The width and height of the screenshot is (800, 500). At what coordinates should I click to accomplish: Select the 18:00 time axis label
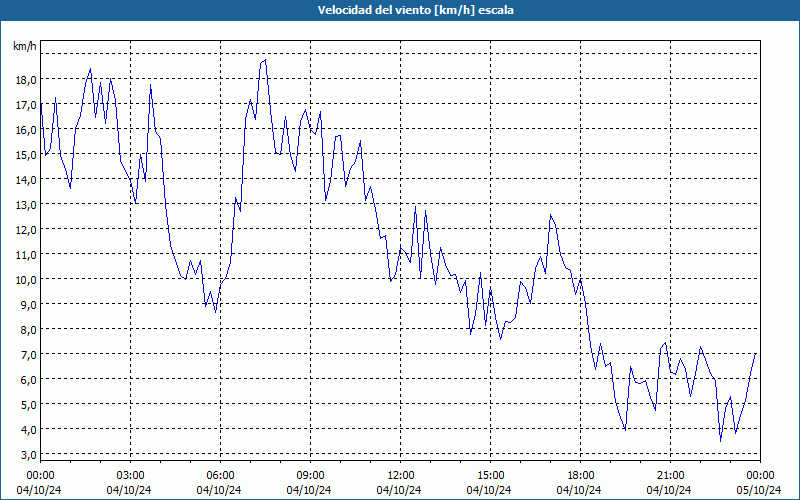click(581, 476)
